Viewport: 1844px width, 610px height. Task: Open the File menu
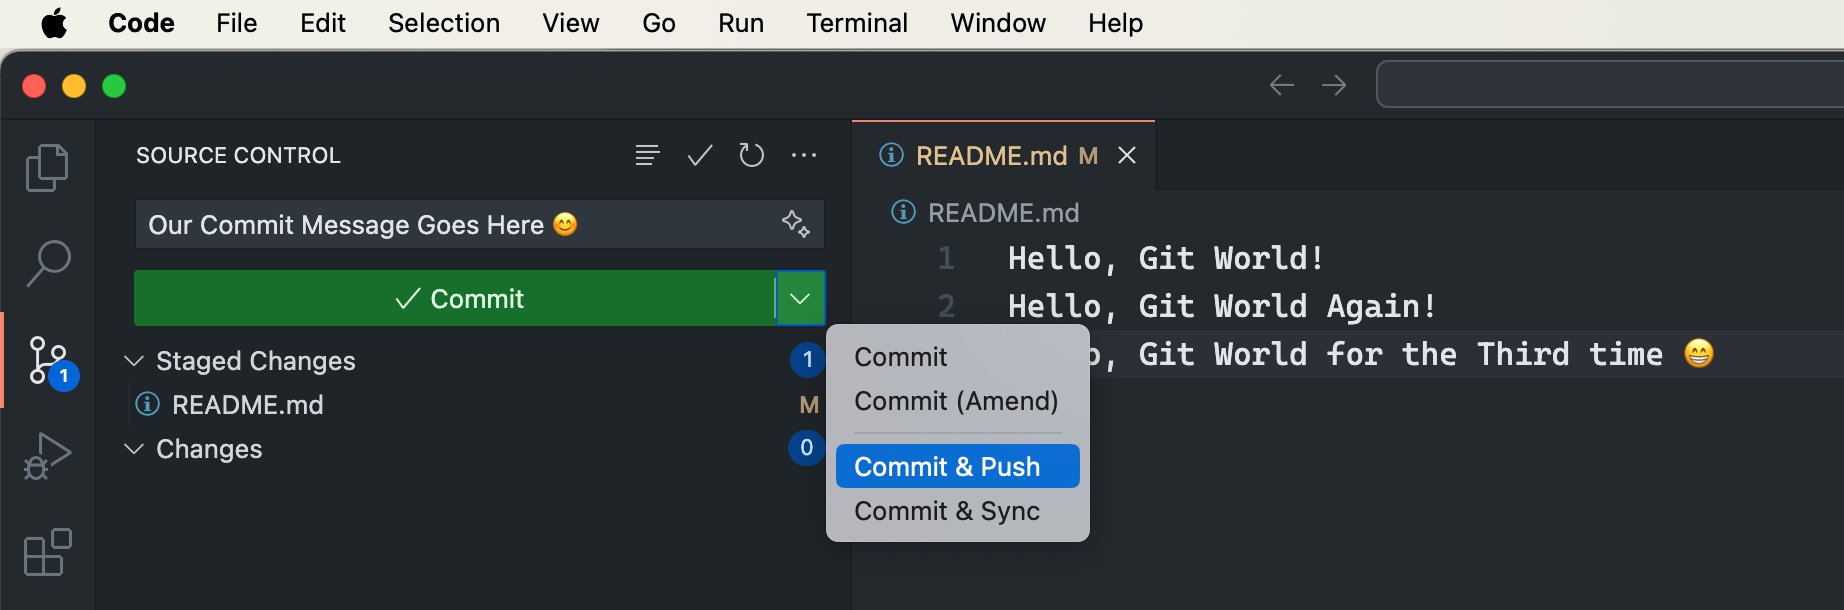pos(237,23)
